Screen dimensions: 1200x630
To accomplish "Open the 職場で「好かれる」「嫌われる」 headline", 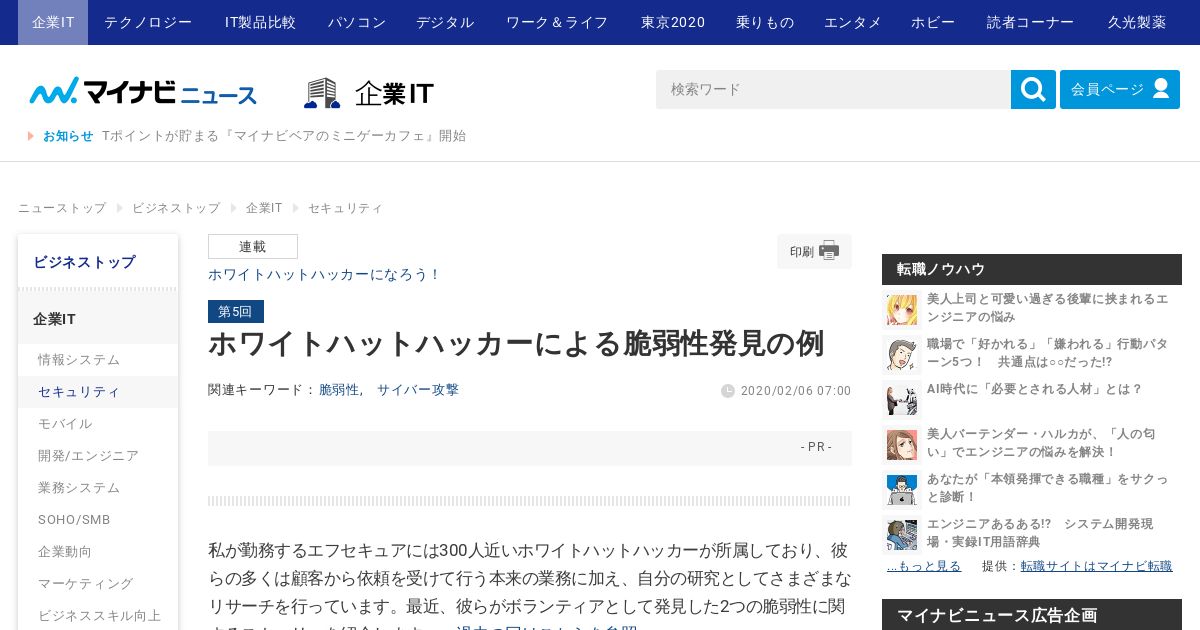I will [x=1047, y=353].
